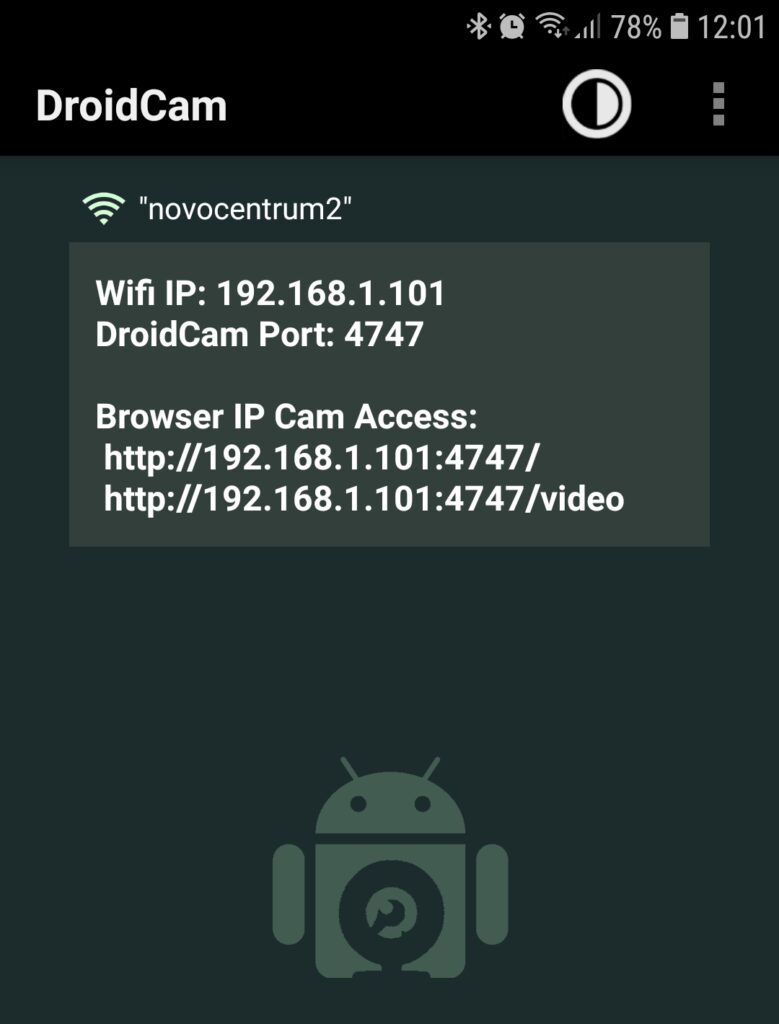
Task: Tap the Bluetooth status bar icon
Action: (479, 27)
